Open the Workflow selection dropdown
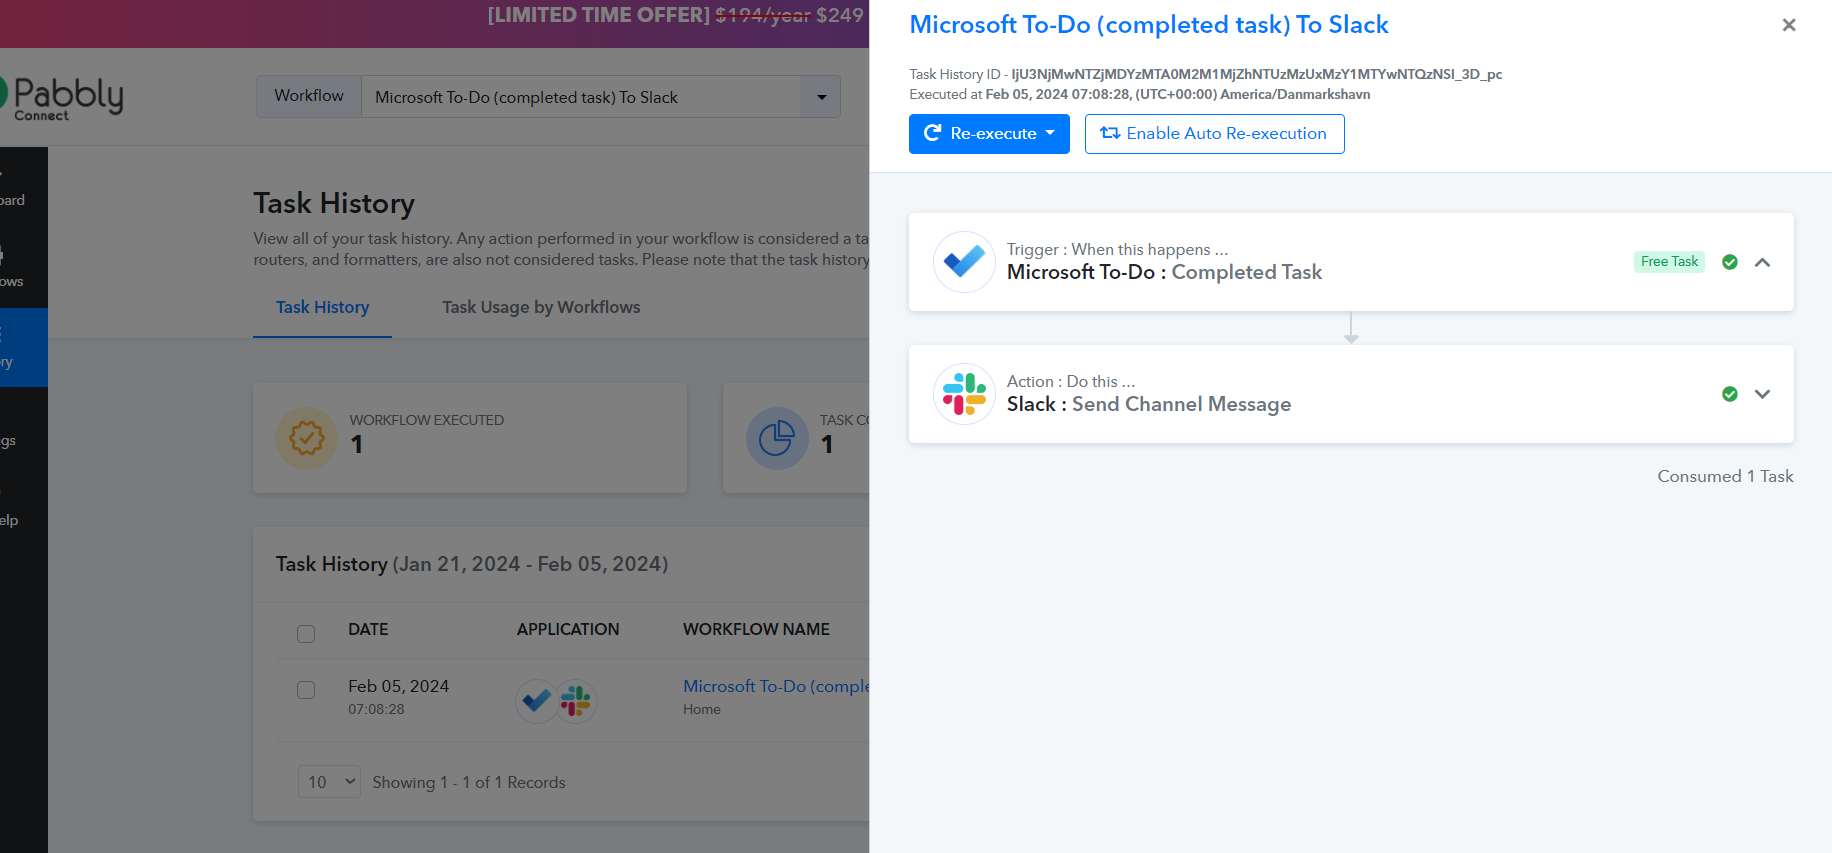This screenshot has height=853, width=1832. tap(600, 97)
